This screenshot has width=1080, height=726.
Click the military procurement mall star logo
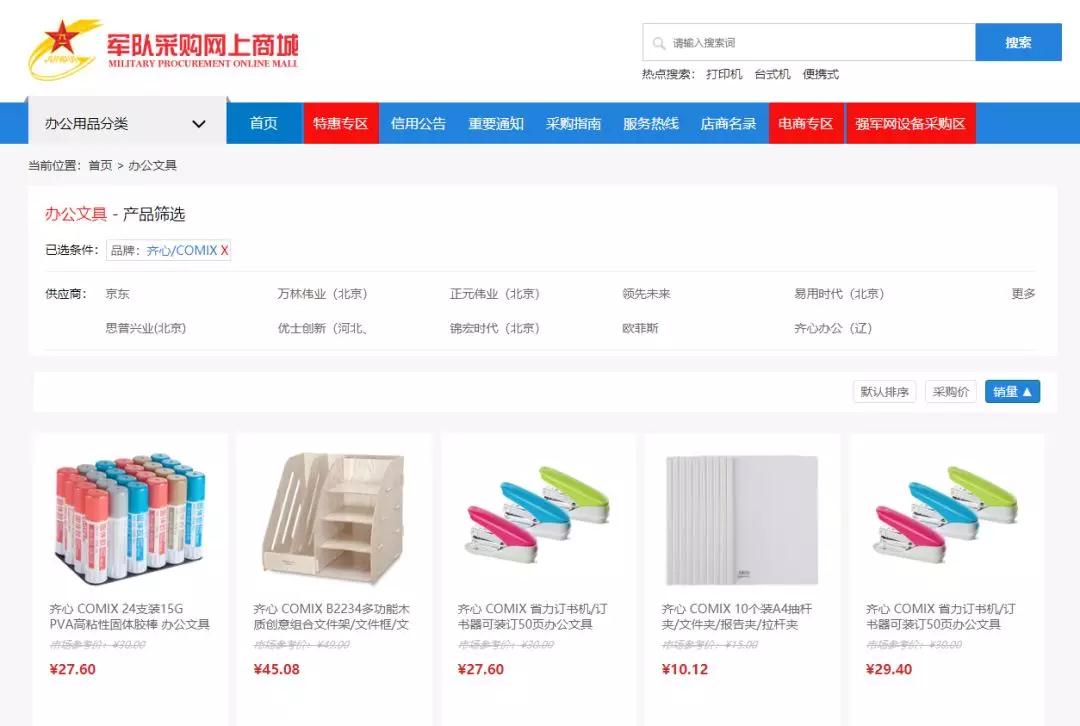pyautogui.click(x=63, y=48)
